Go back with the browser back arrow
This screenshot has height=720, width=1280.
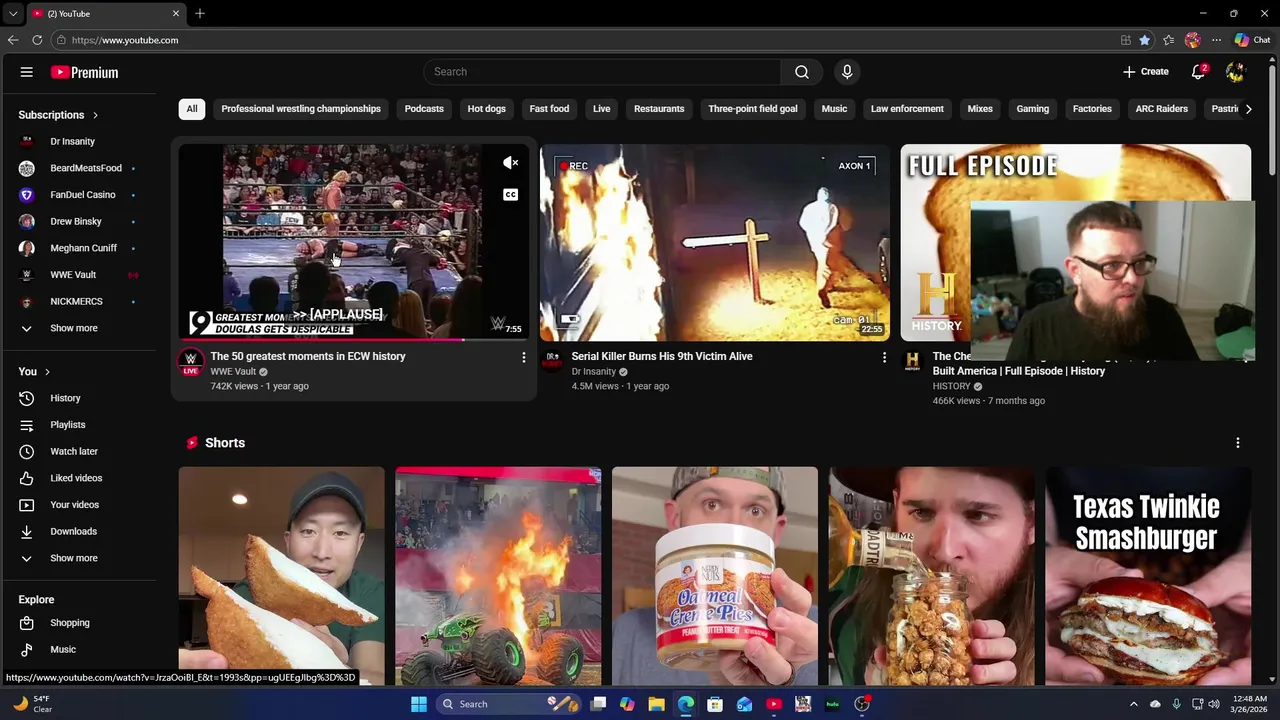coord(13,40)
